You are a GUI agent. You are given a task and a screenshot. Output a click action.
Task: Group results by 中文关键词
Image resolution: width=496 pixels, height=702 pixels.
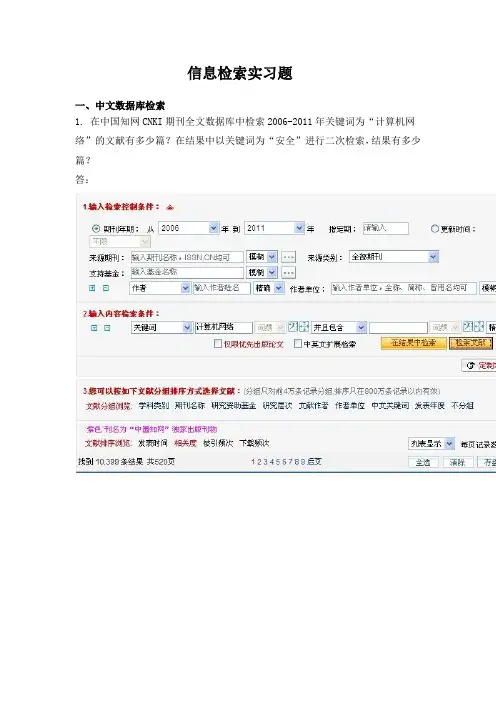click(390, 406)
